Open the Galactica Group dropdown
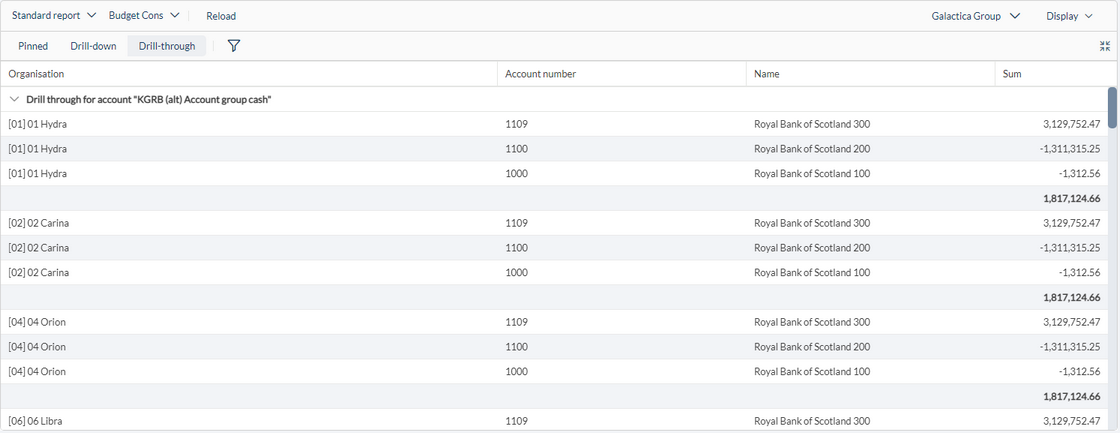Screen dimensions: 1120x433 [976, 16]
